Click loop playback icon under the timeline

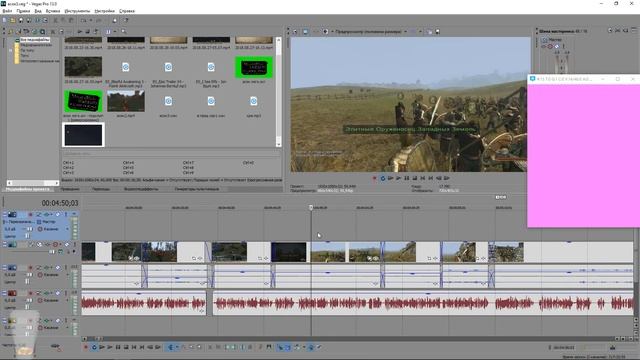94,347
